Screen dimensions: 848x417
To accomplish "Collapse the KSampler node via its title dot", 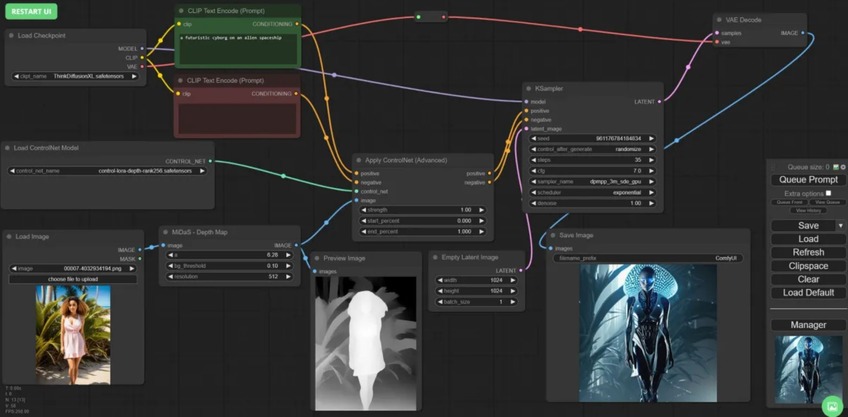I will (x=530, y=88).
